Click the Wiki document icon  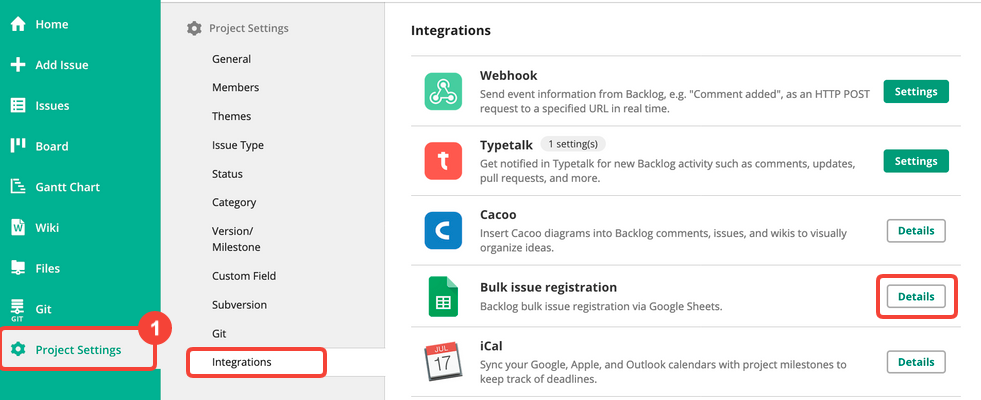[x=18, y=227]
